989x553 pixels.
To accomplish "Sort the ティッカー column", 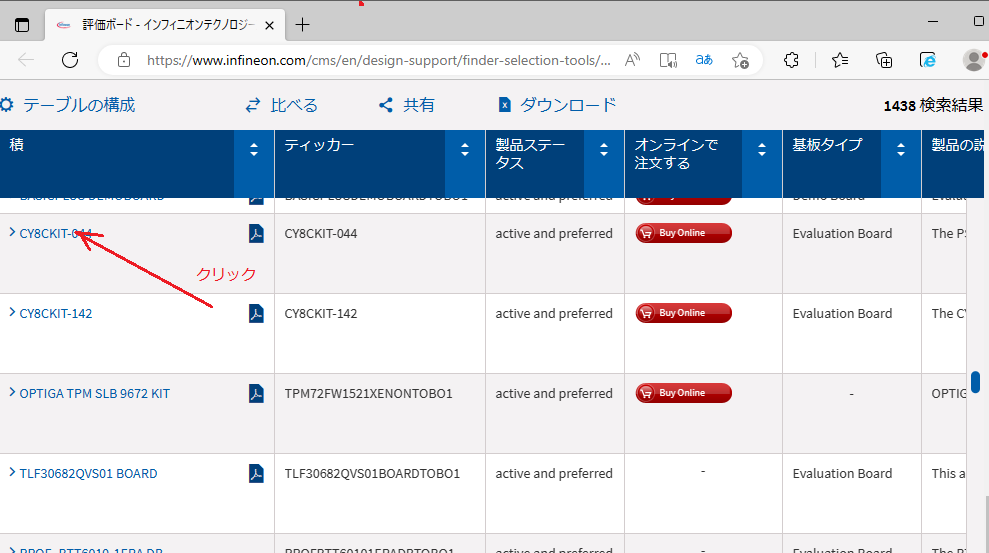I will (x=465, y=149).
